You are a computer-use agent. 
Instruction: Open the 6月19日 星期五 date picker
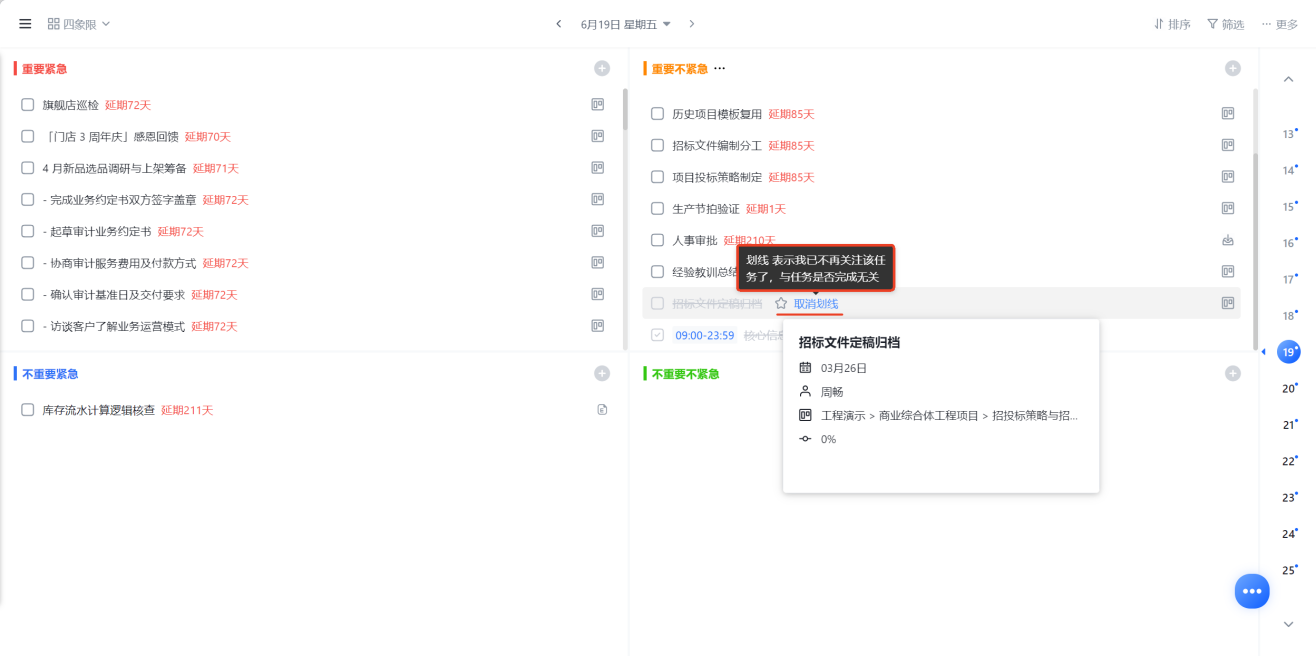point(625,24)
